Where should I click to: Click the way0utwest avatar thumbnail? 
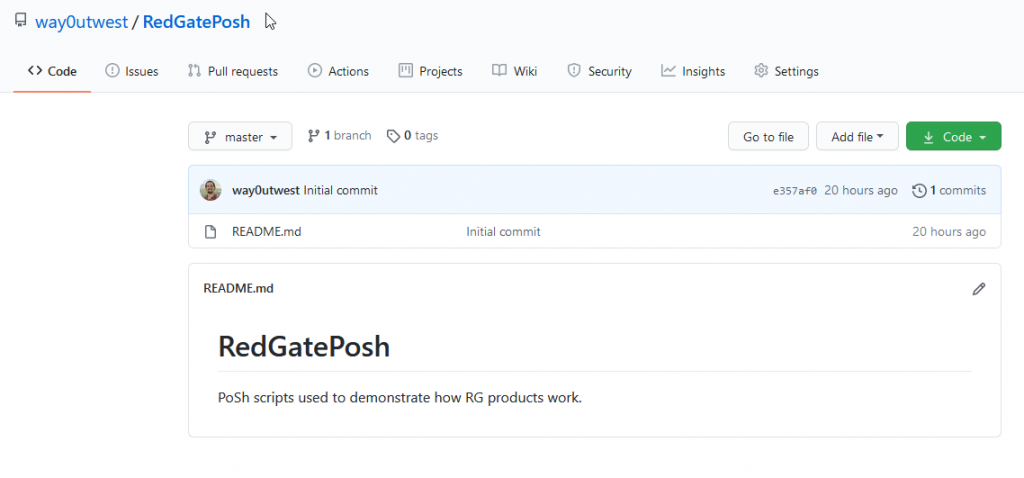[x=211, y=190]
